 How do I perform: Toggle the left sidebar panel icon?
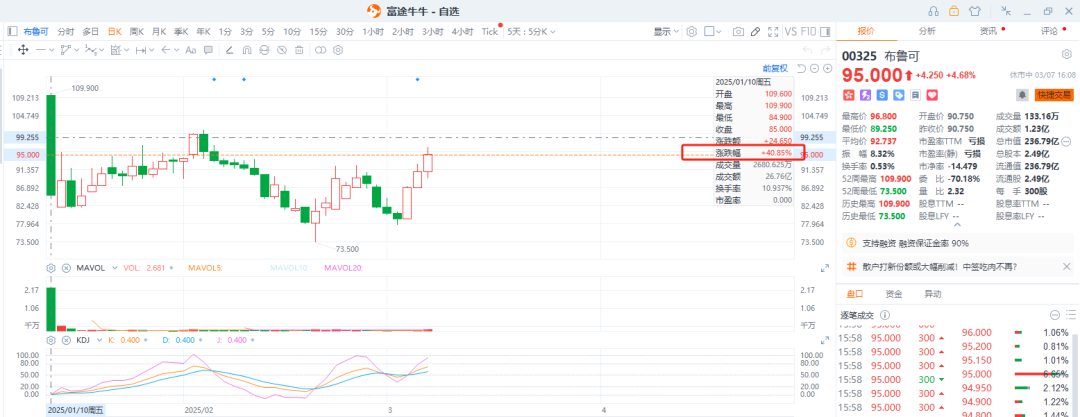tap(12, 31)
